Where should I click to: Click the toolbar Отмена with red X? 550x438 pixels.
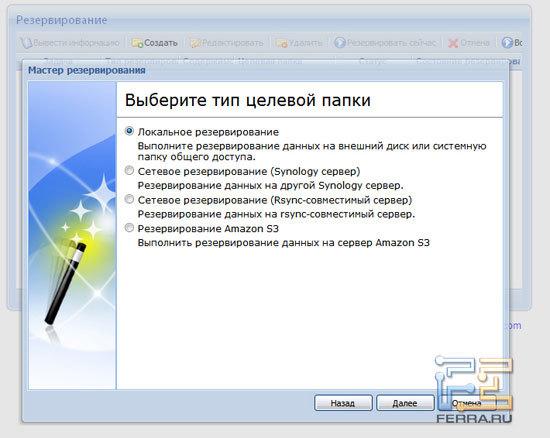pyautogui.click(x=469, y=43)
